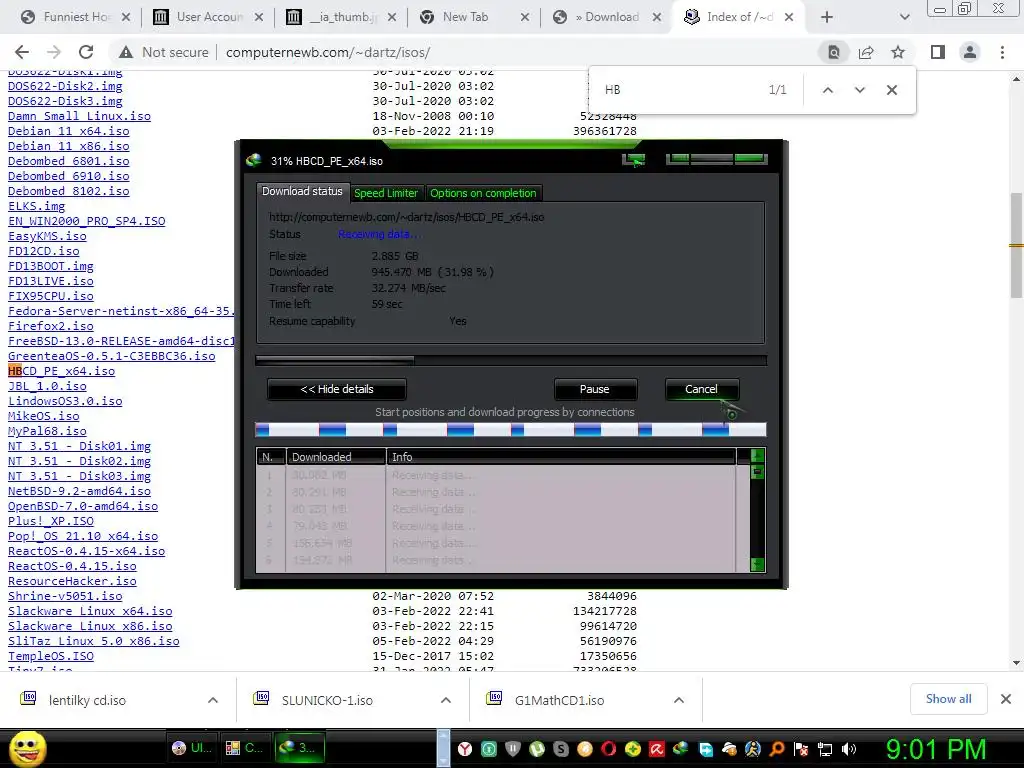Image resolution: width=1024 pixels, height=768 pixels.
Task: Open the Chrome side panel icon
Action: [x=938, y=52]
